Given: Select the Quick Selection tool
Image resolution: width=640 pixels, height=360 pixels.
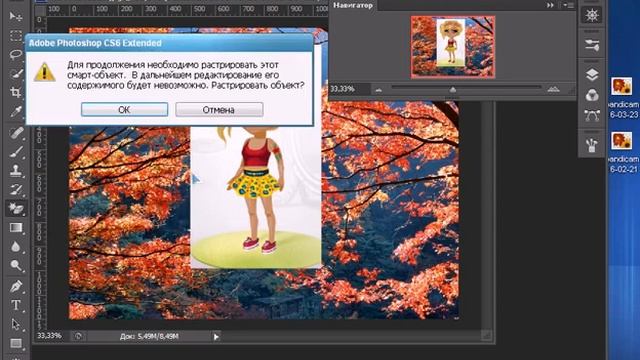Looking at the screenshot, I should click(16, 73).
